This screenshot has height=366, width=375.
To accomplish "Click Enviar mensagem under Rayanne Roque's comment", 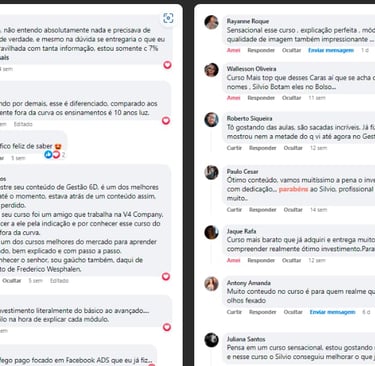I will pos(331,50).
